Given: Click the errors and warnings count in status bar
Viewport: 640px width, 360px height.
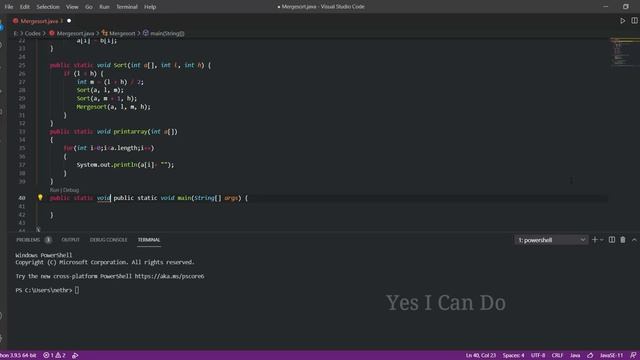Looking at the screenshot, I should tap(54, 356).
